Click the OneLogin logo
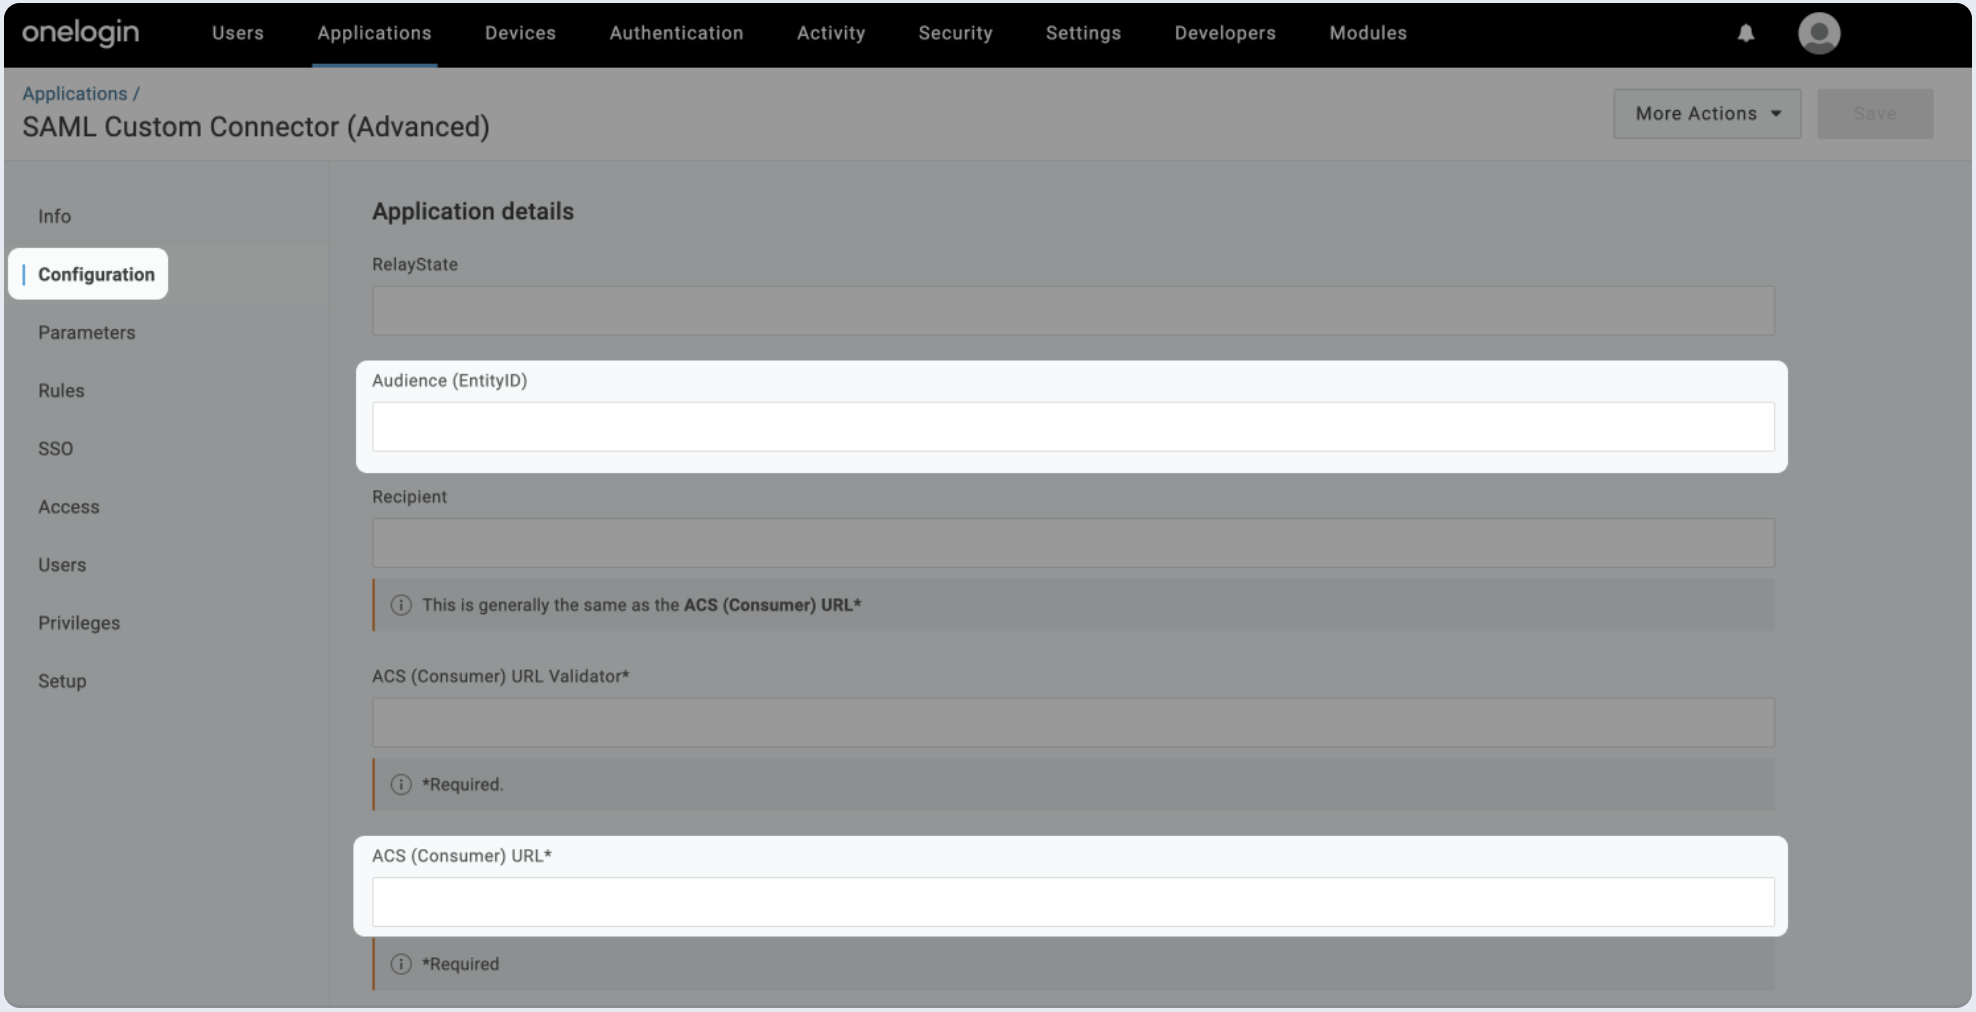Viewport: 1976px width, 1012px height. point(81,33)
